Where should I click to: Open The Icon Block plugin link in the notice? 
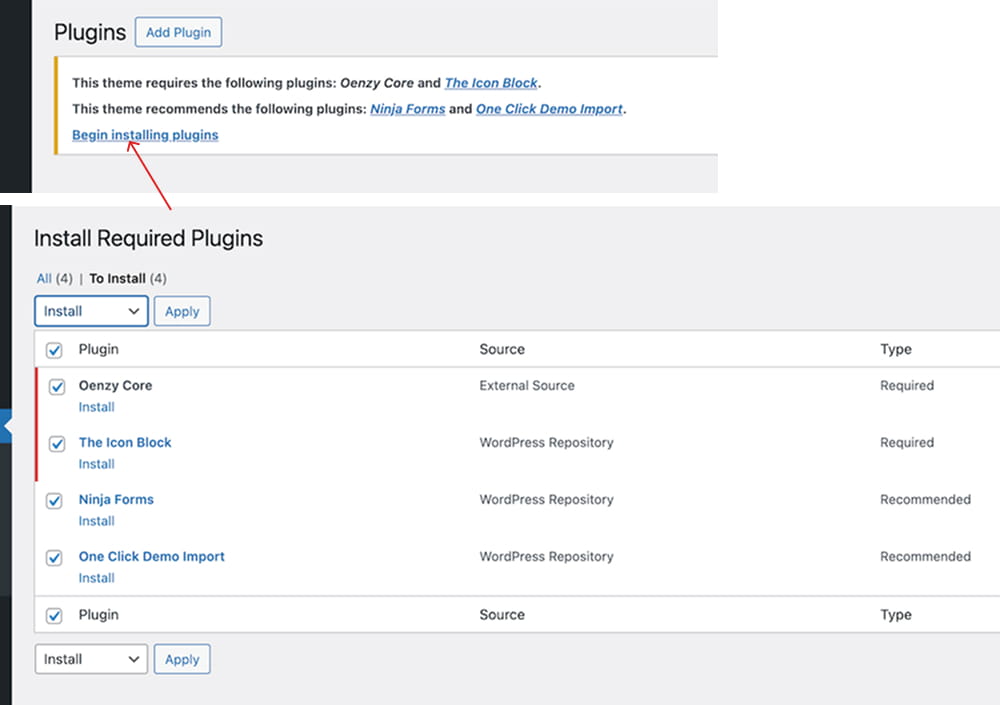[491, 83]
